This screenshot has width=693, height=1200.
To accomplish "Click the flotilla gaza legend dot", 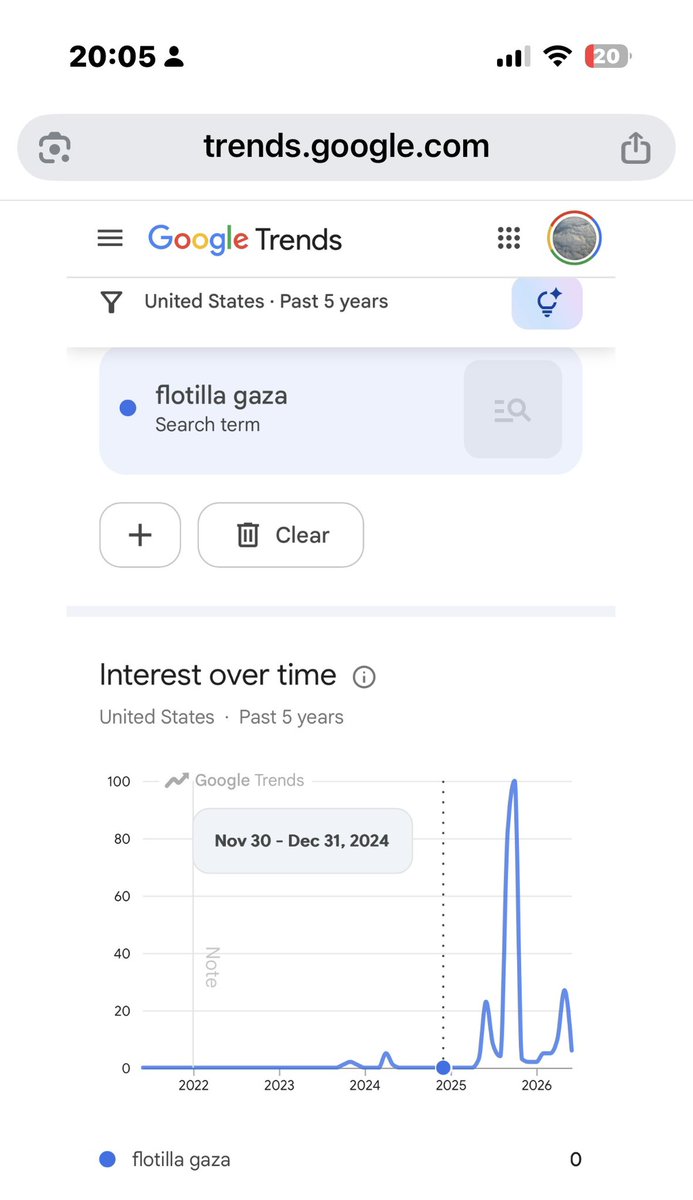I will click(108, 1159).
